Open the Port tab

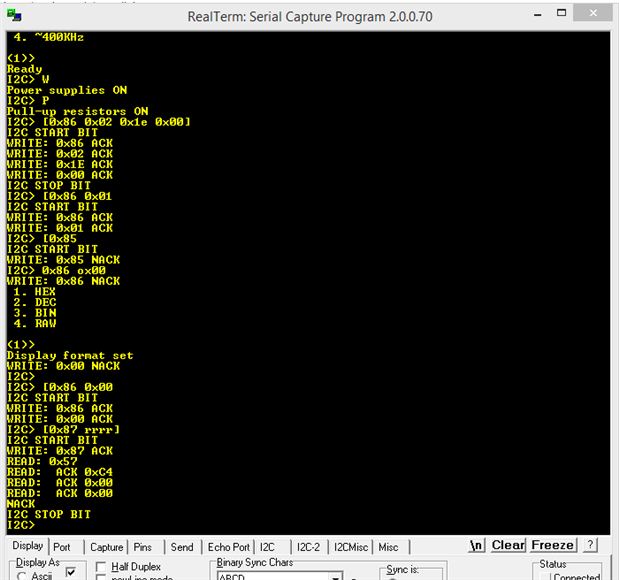pyautogui.click(x=62, y=547)
